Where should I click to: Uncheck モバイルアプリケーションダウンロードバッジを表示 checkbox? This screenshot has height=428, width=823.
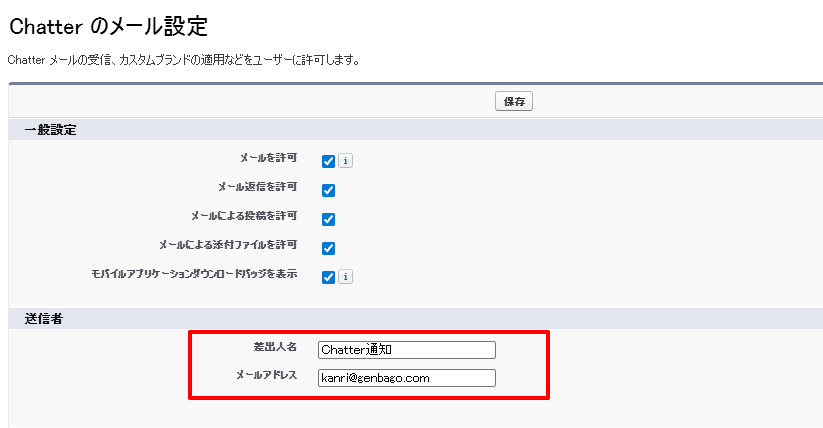coord(328,277)
